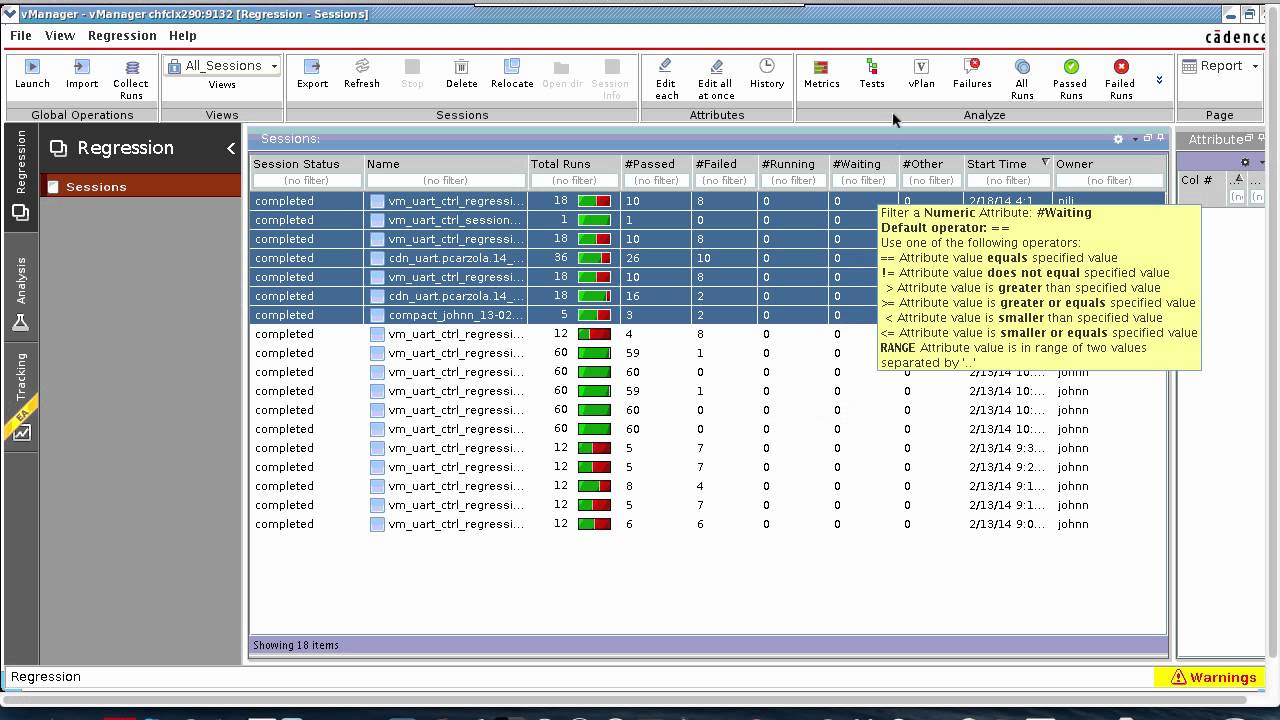
Task: Open the Edit each attributes tool
Action: click(666, 79)
